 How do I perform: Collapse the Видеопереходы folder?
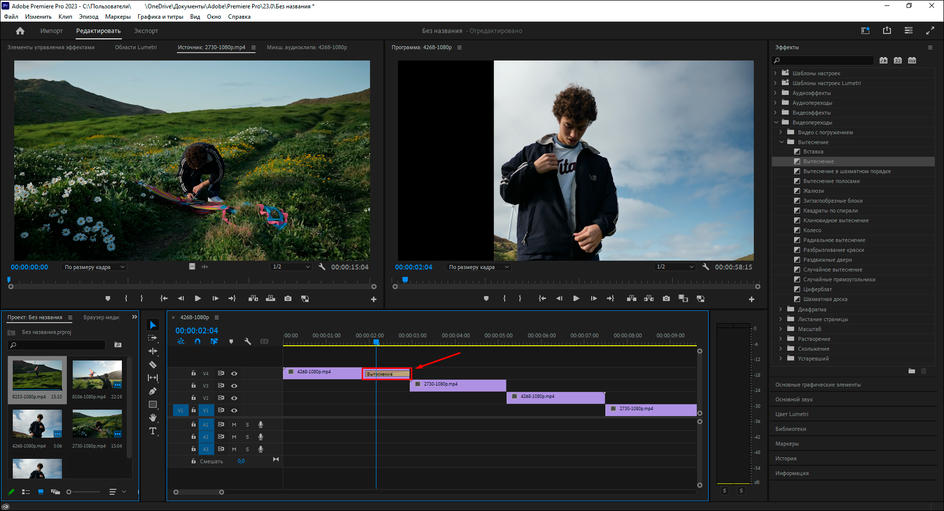pyautogui.click(x=775, y=122)
